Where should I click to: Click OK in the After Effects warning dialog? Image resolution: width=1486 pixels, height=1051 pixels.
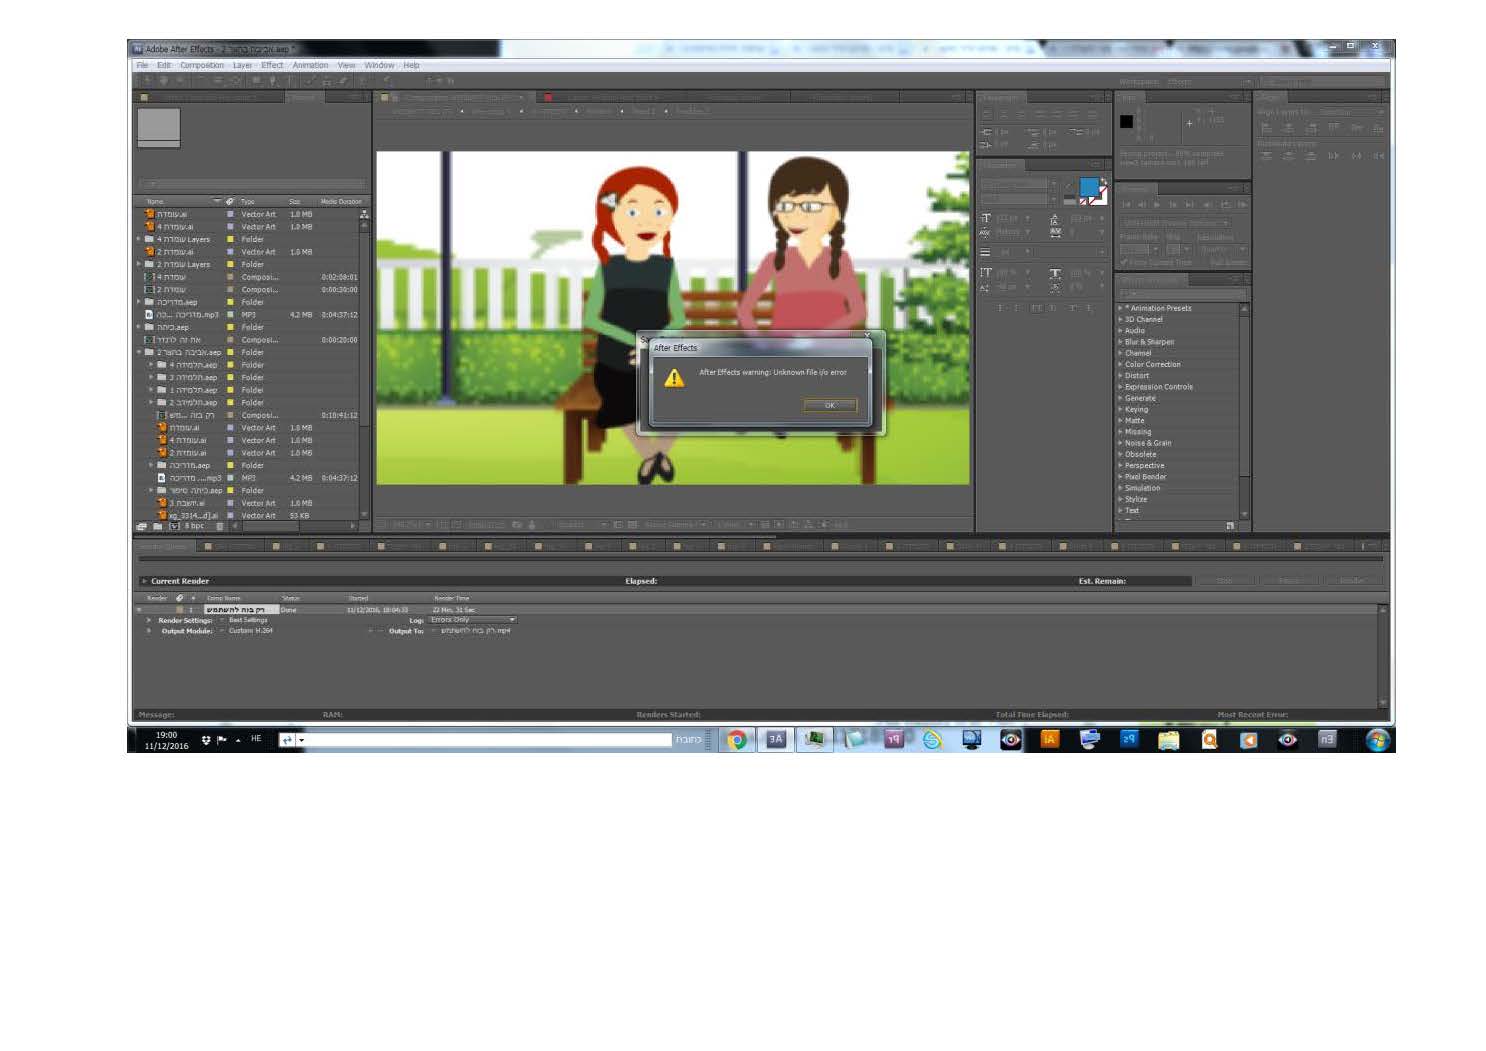click(x=829, y=405)
